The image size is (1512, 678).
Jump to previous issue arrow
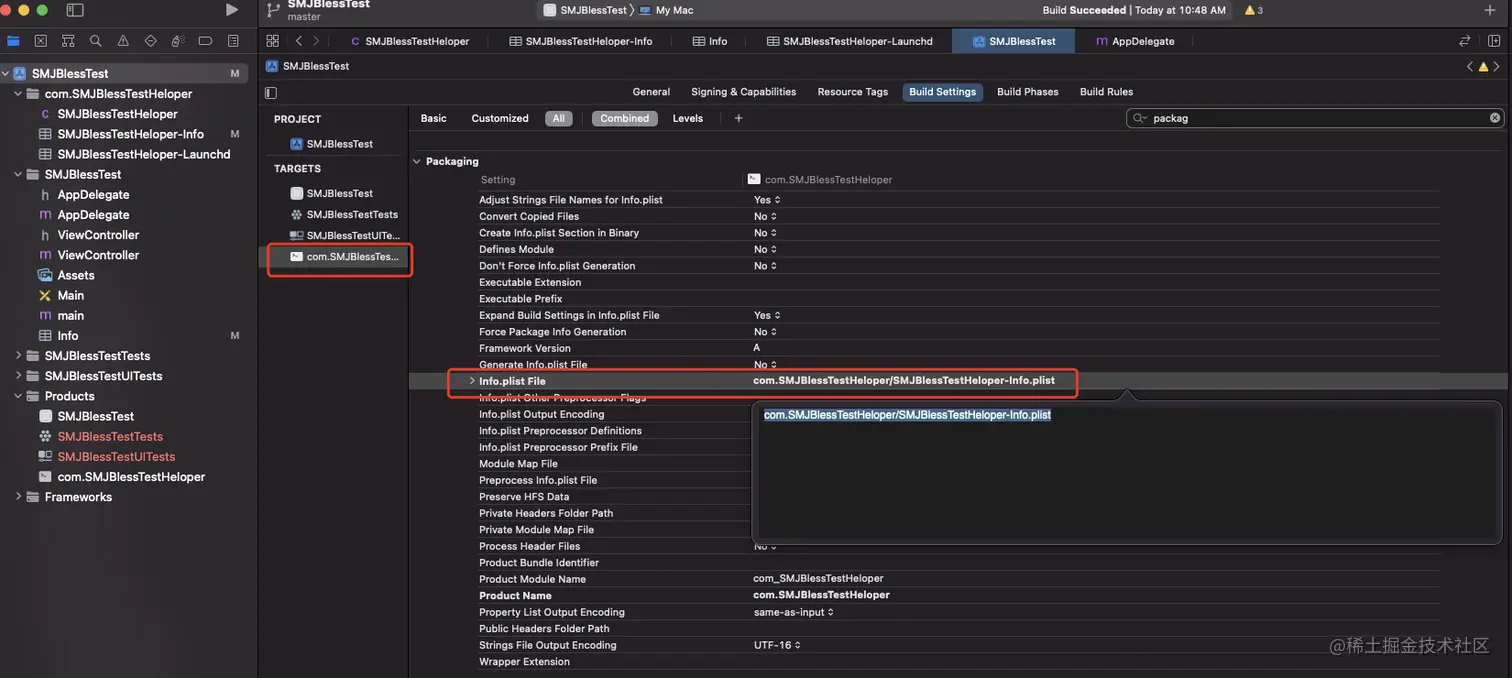(1470, 66)
